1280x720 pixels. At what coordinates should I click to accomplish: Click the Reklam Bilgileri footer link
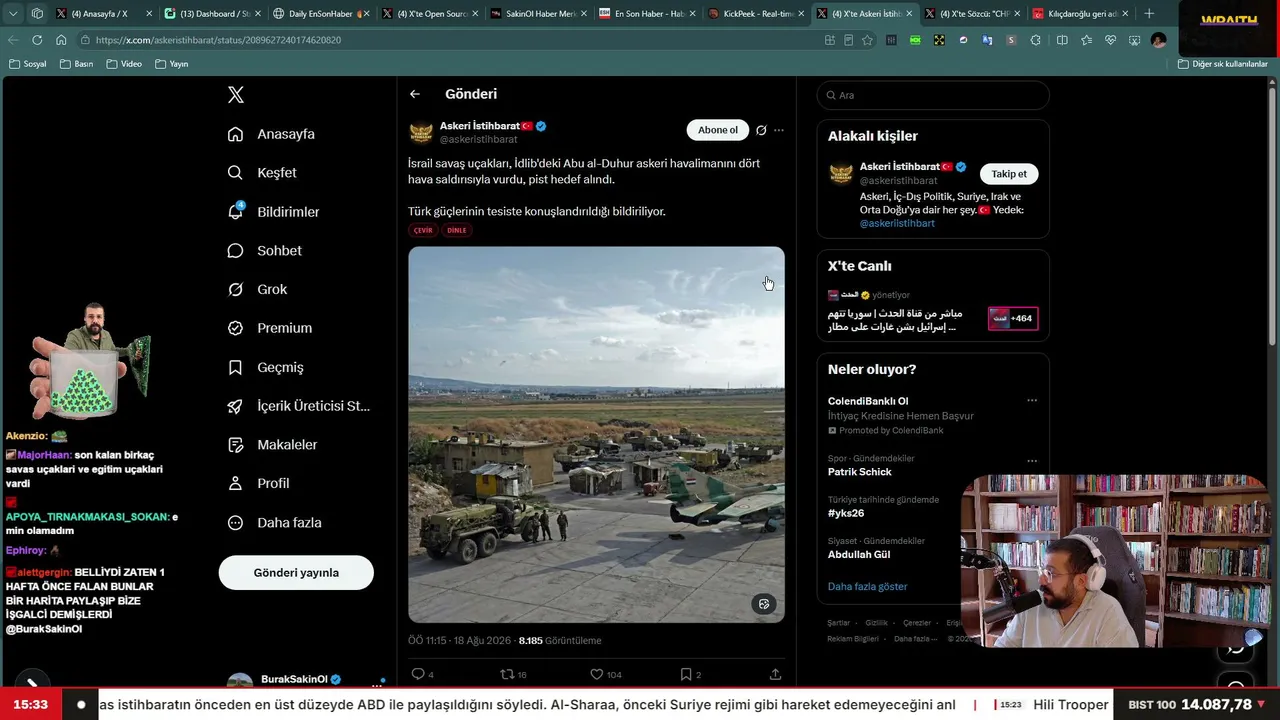pyautogui.click(x=853, y=639)
